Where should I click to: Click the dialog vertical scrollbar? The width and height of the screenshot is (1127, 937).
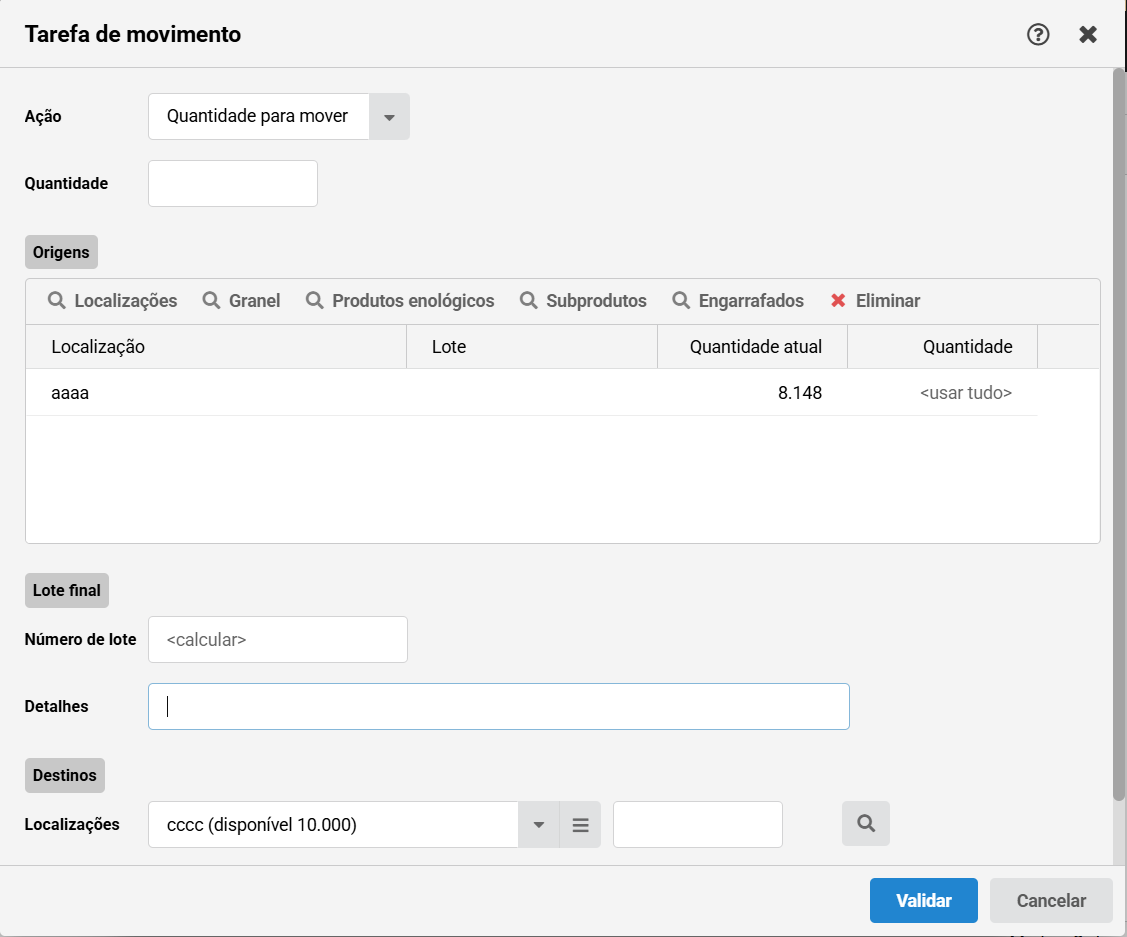coord(1119,435)
